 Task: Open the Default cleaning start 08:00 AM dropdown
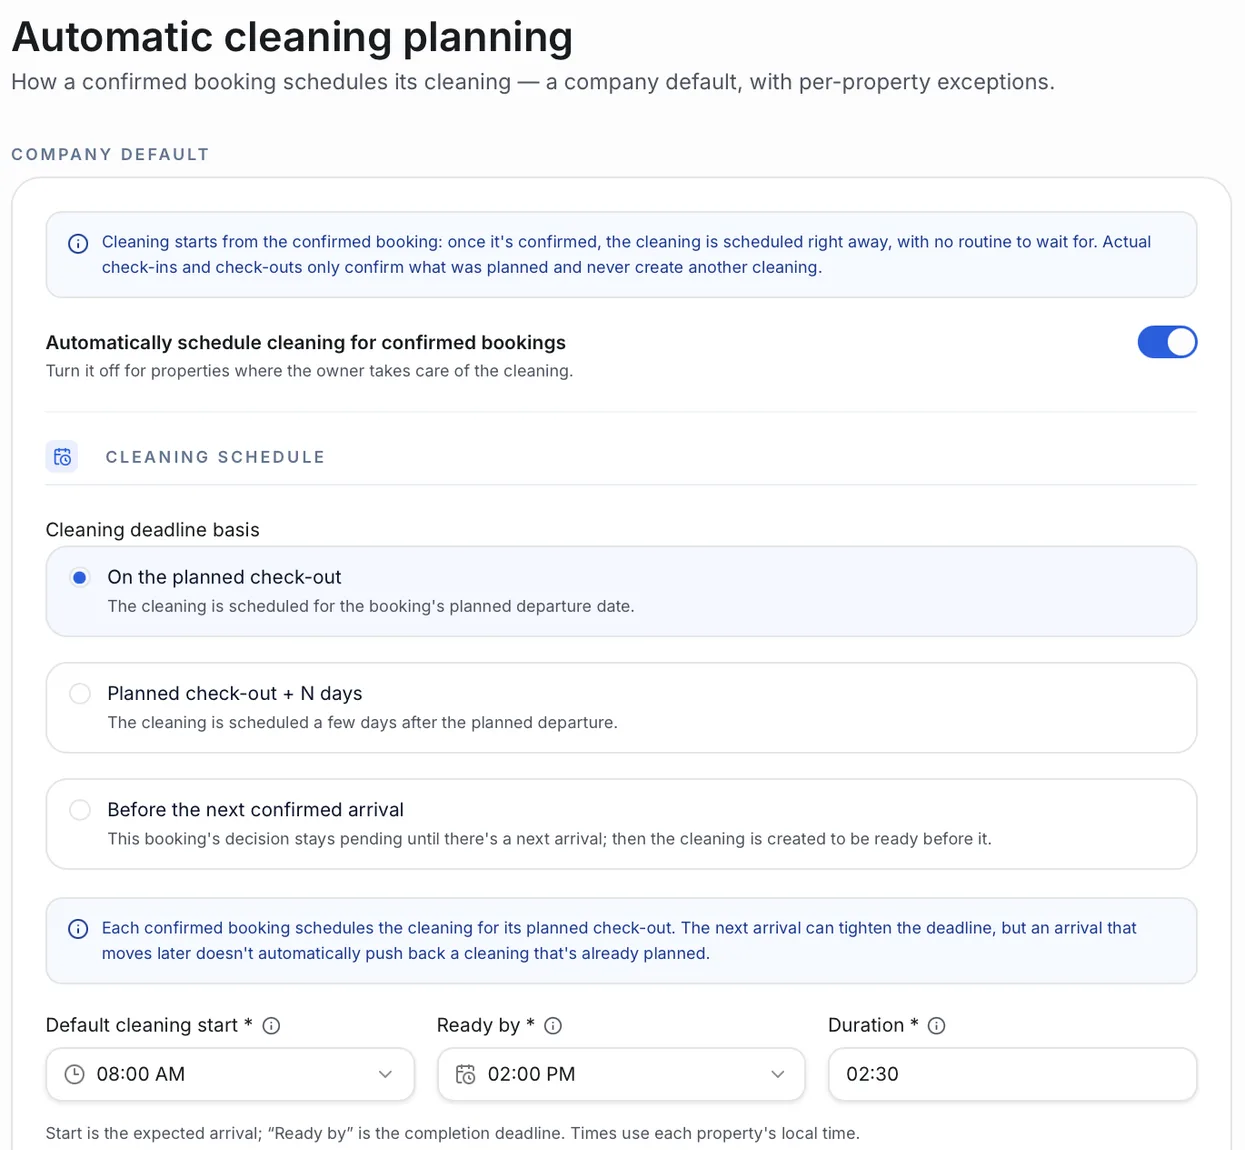click(230, 1074)
